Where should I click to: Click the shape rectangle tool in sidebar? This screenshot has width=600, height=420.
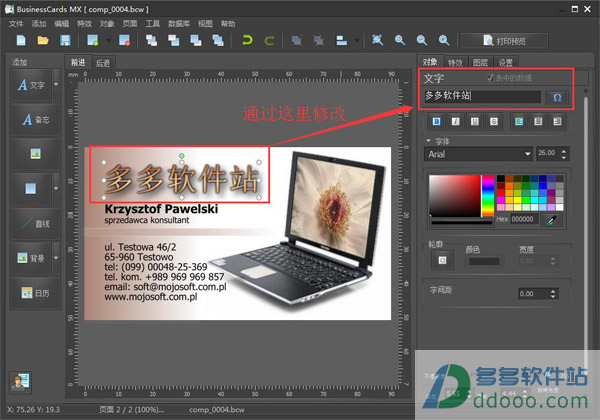point(31,189)
